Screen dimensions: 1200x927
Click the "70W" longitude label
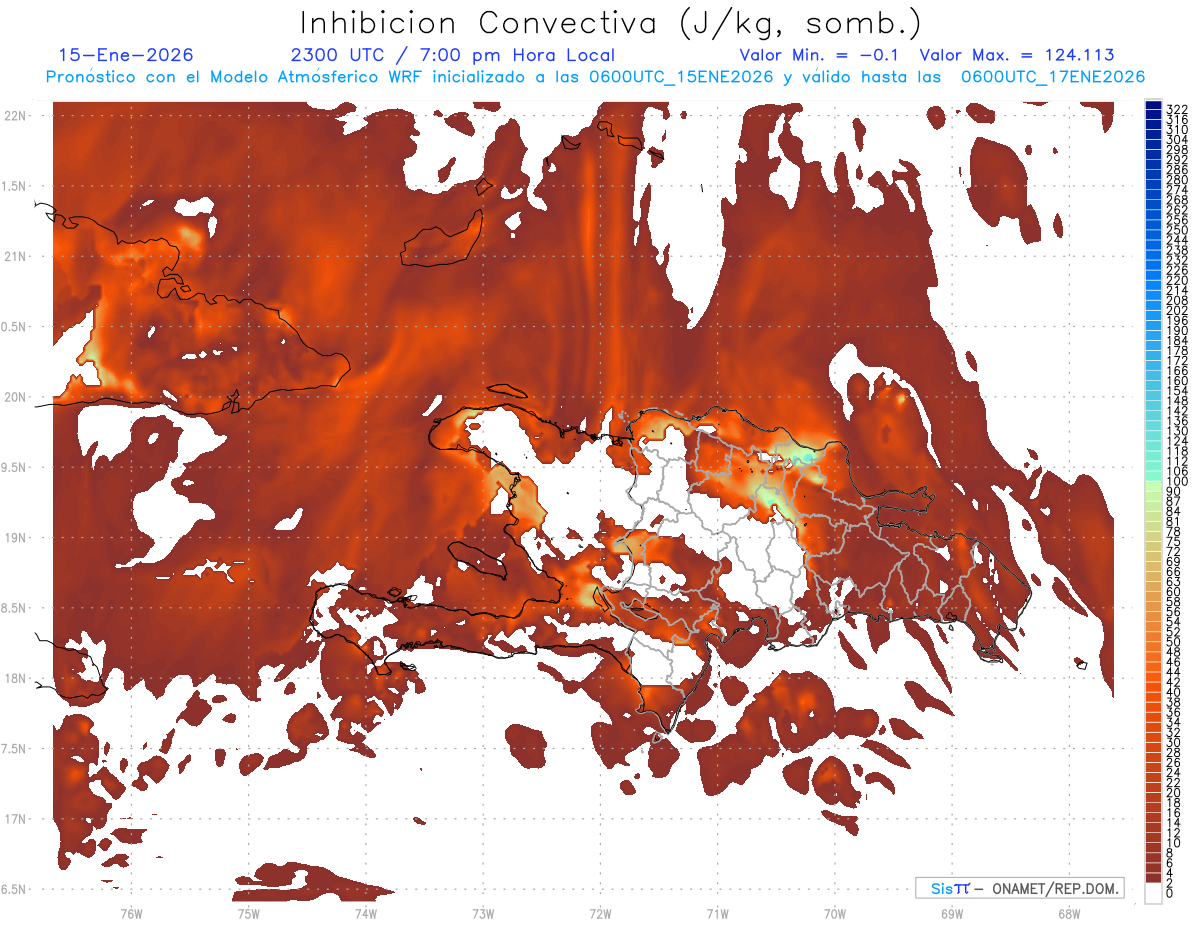(x=835, y=913)
